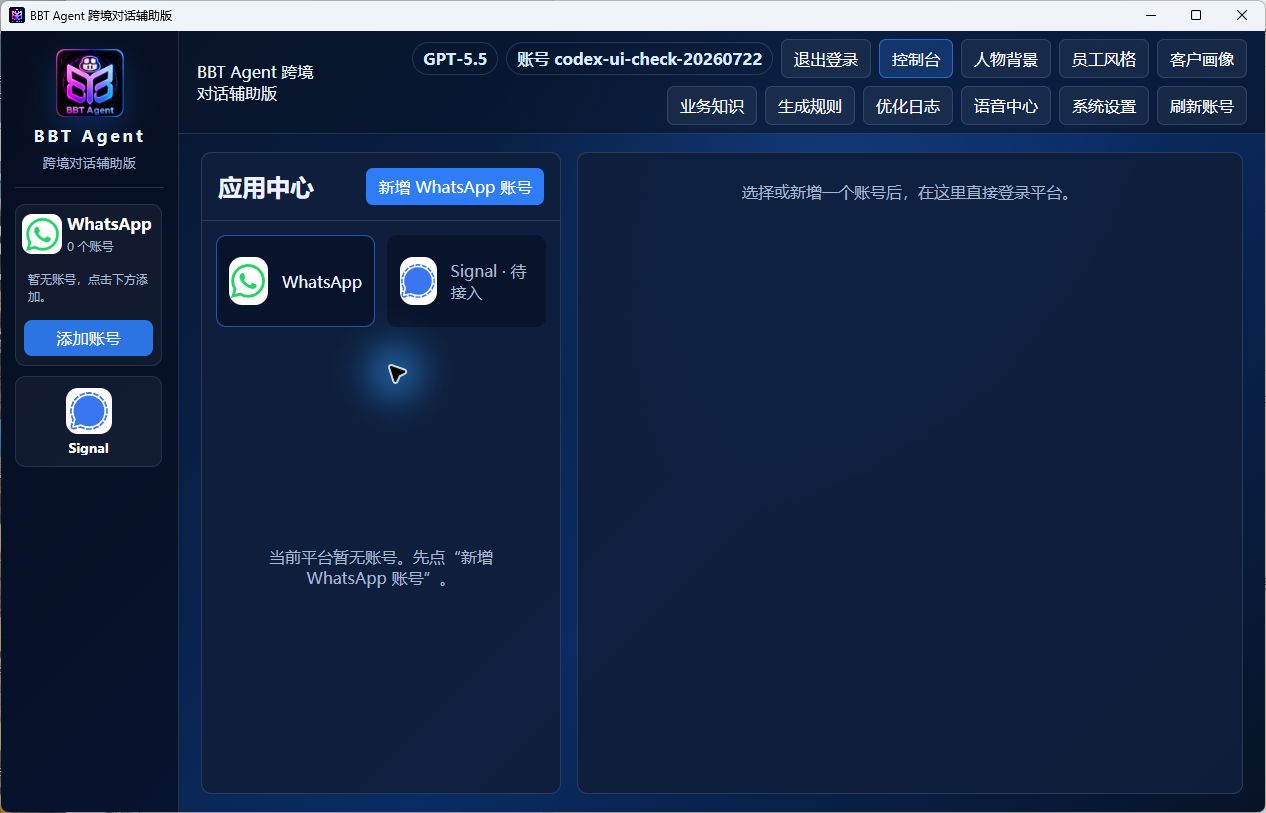Viewport: 1266px width, 813px height.
Task: Select the WhatsApp tile in 应用中心
Action: tap(295, 281)
